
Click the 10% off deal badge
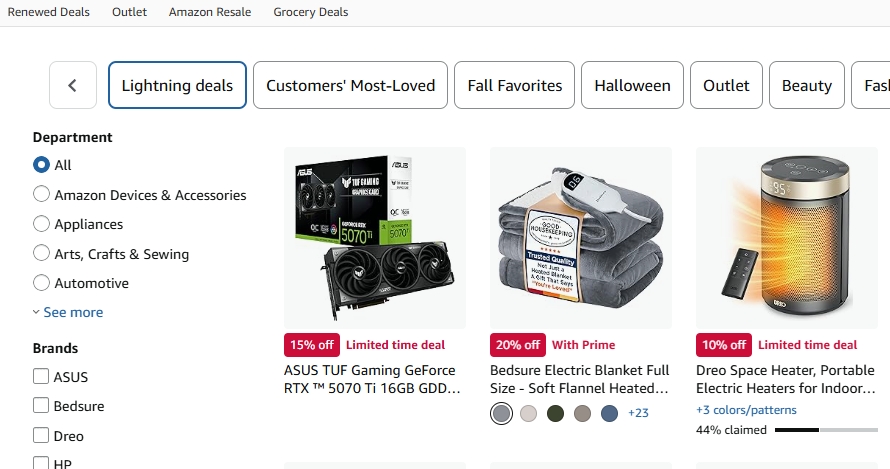pyautogui.click(x=724, y=345)
